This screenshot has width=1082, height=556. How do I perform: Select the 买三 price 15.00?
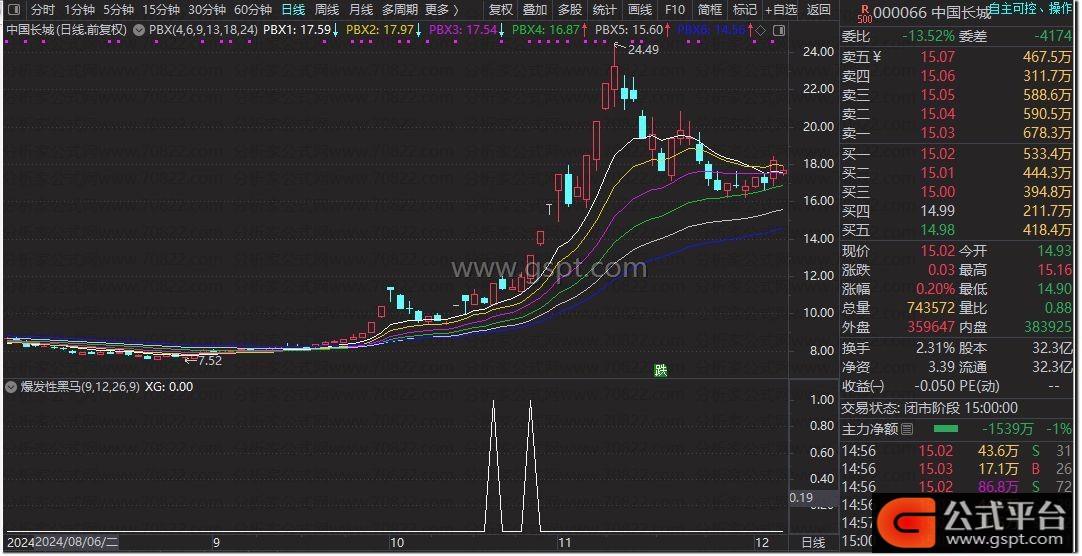coord(938,192)
